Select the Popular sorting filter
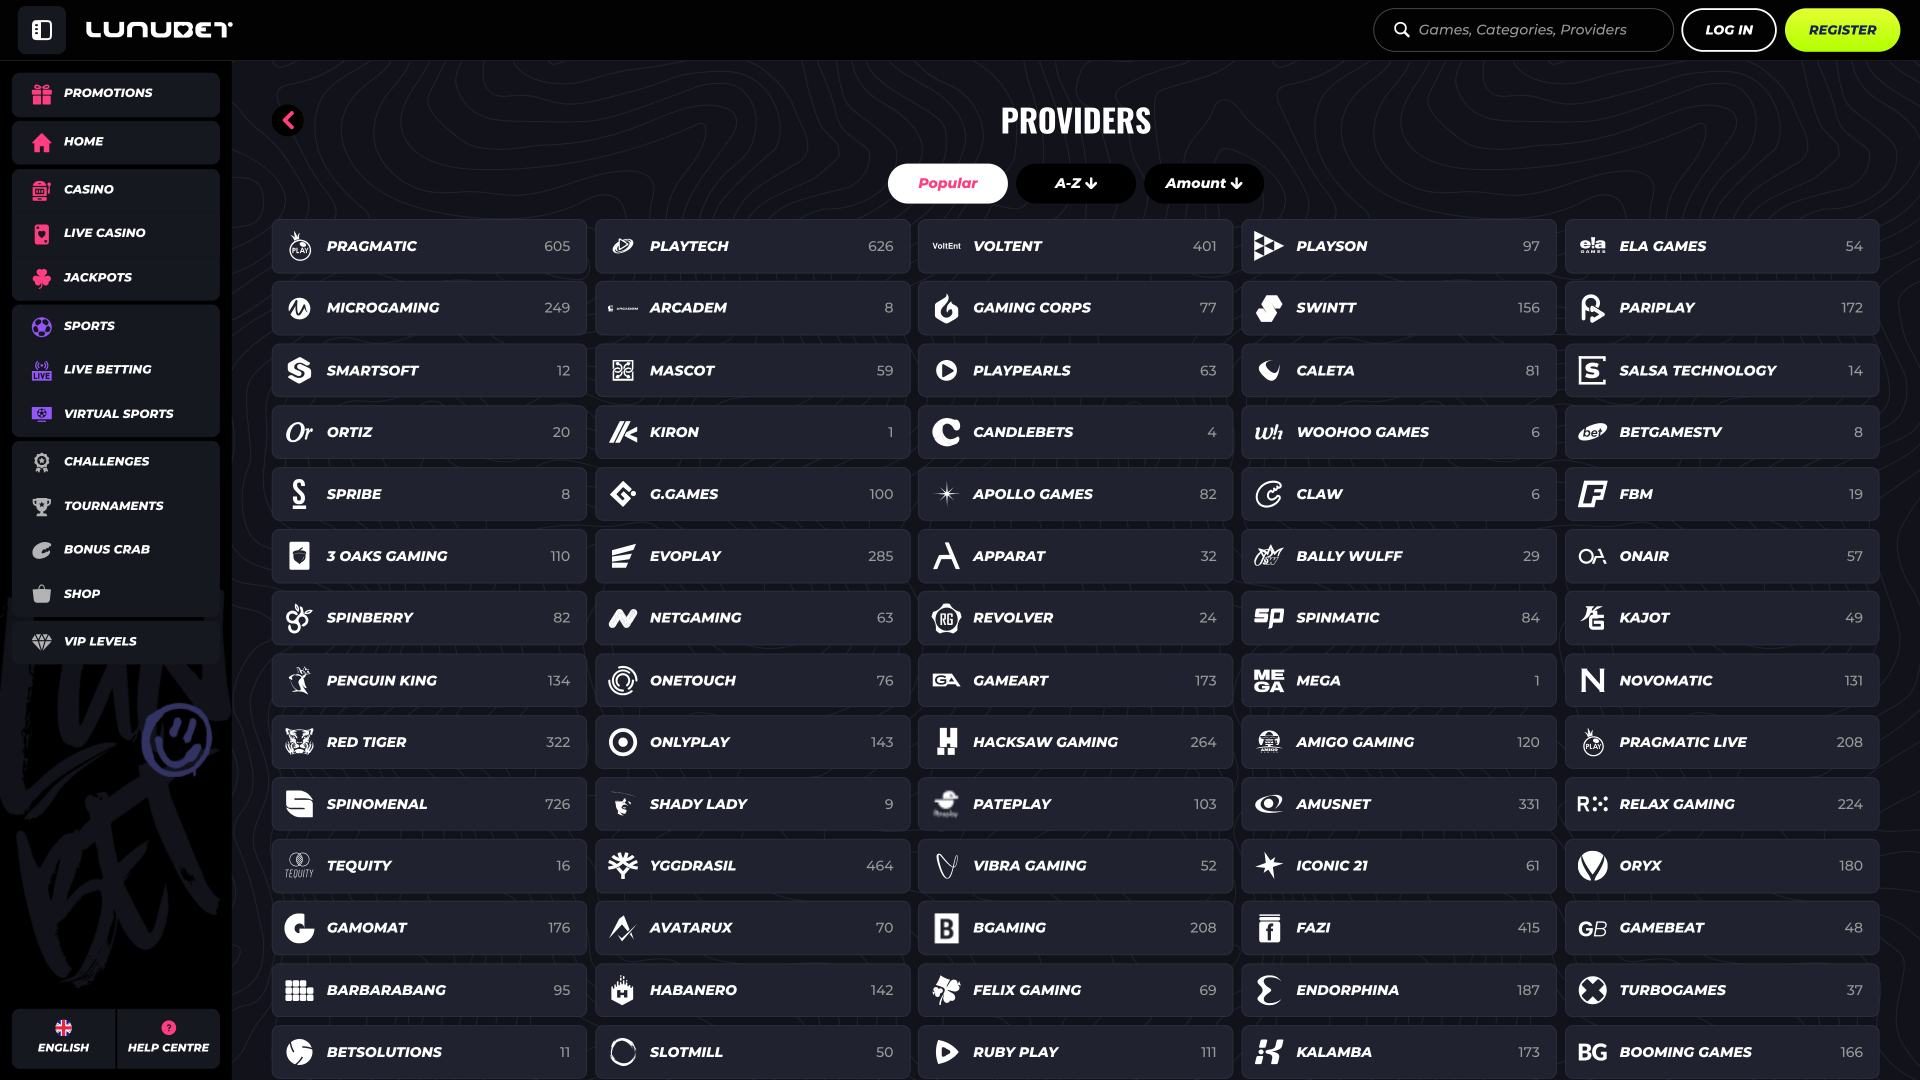Screen dimensions: 1920x1080 (947, 184)
